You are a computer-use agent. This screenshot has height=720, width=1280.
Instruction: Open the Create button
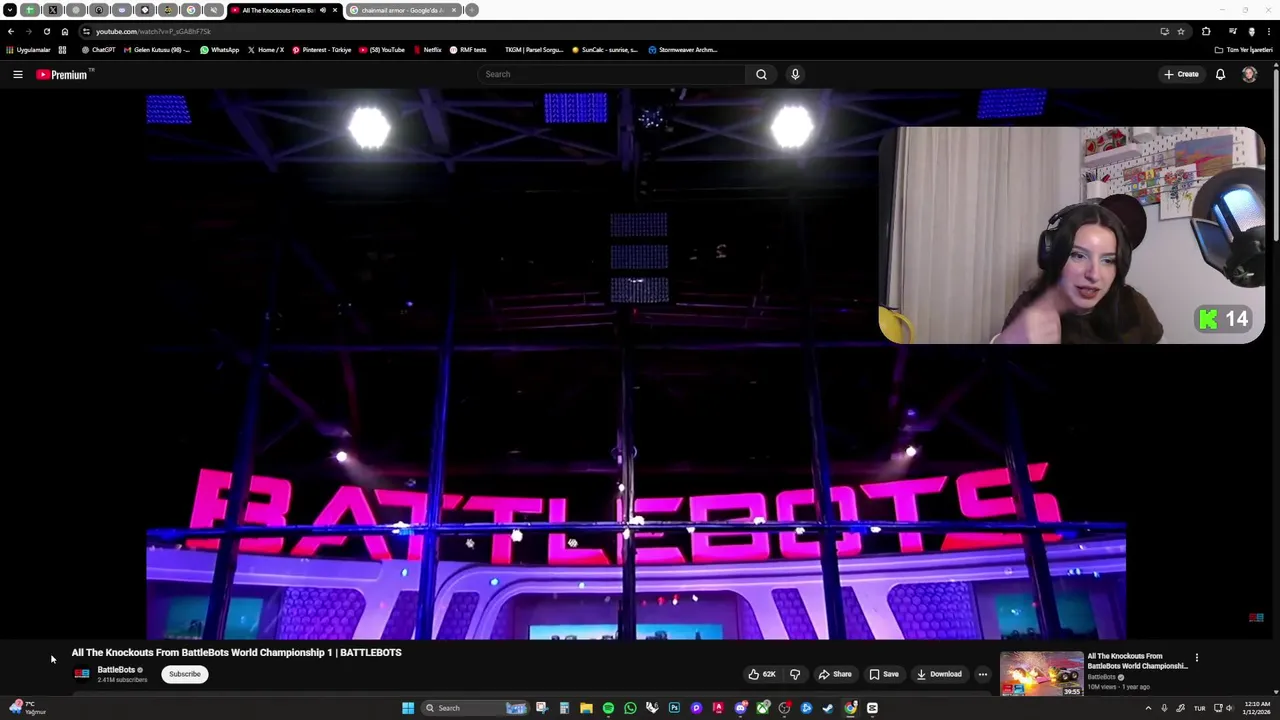point(1181,74)
